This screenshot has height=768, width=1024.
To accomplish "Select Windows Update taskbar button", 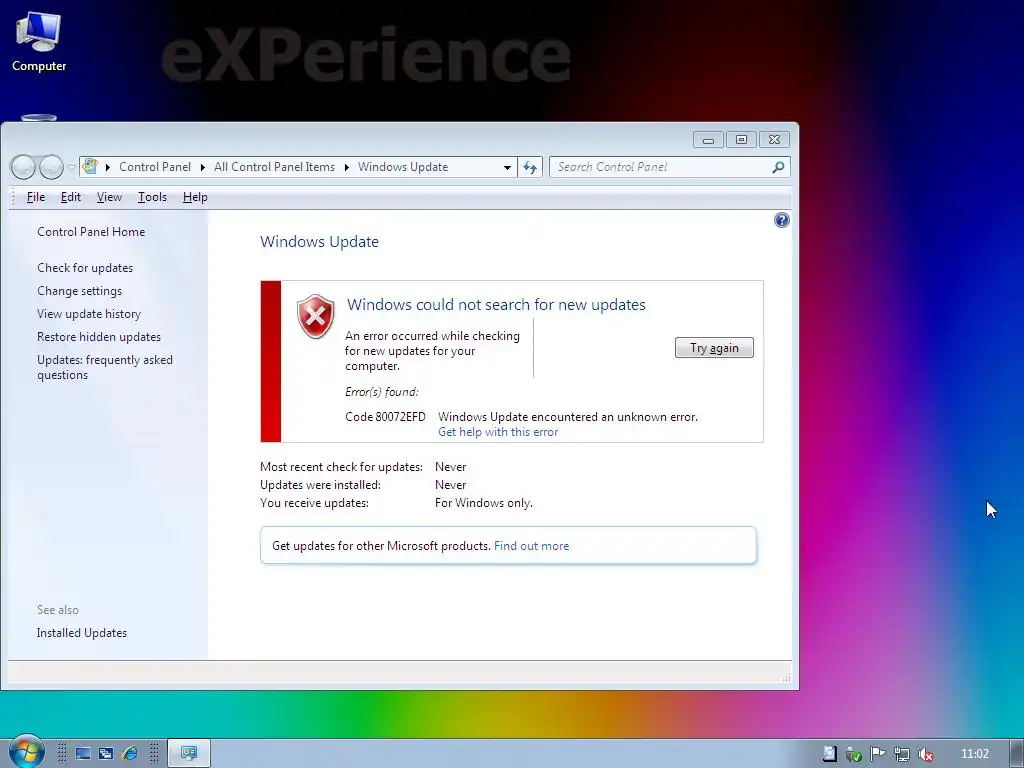I will click(x=189, y=754).
